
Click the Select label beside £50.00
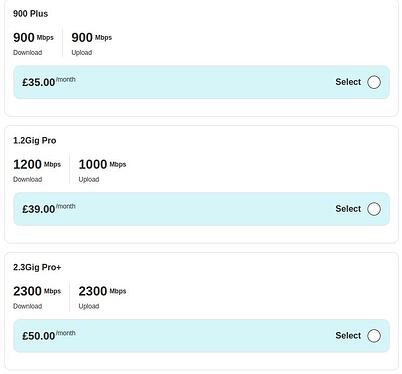pyautogui.click(x=348, y=335)
